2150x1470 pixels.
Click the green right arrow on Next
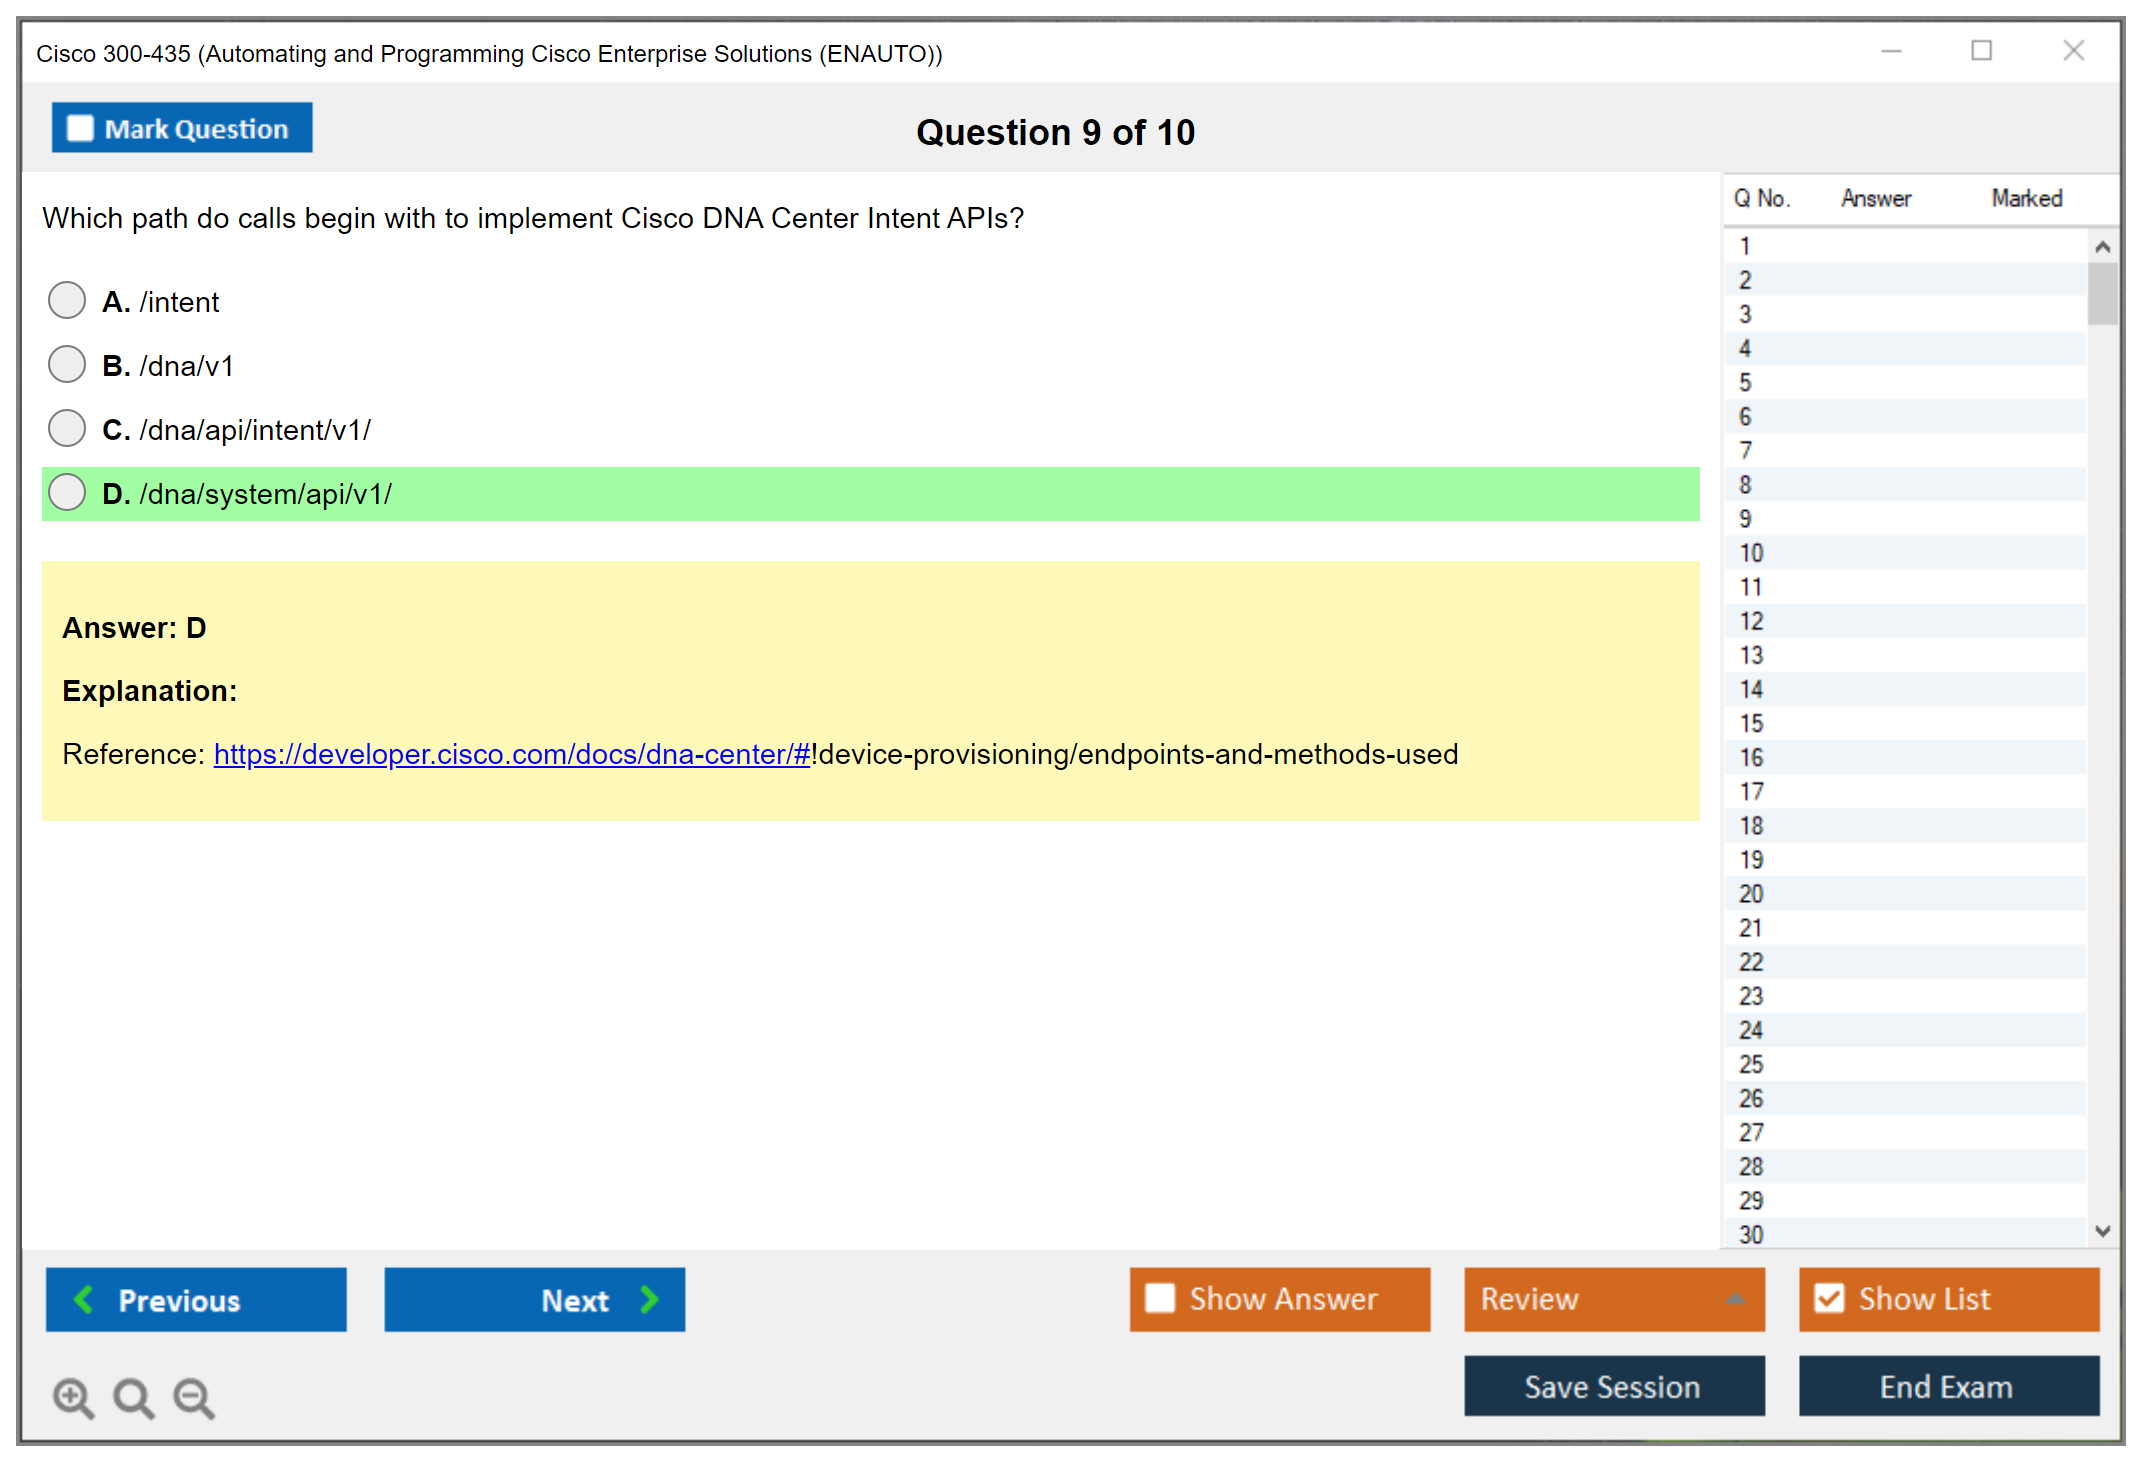point(649,1299)
